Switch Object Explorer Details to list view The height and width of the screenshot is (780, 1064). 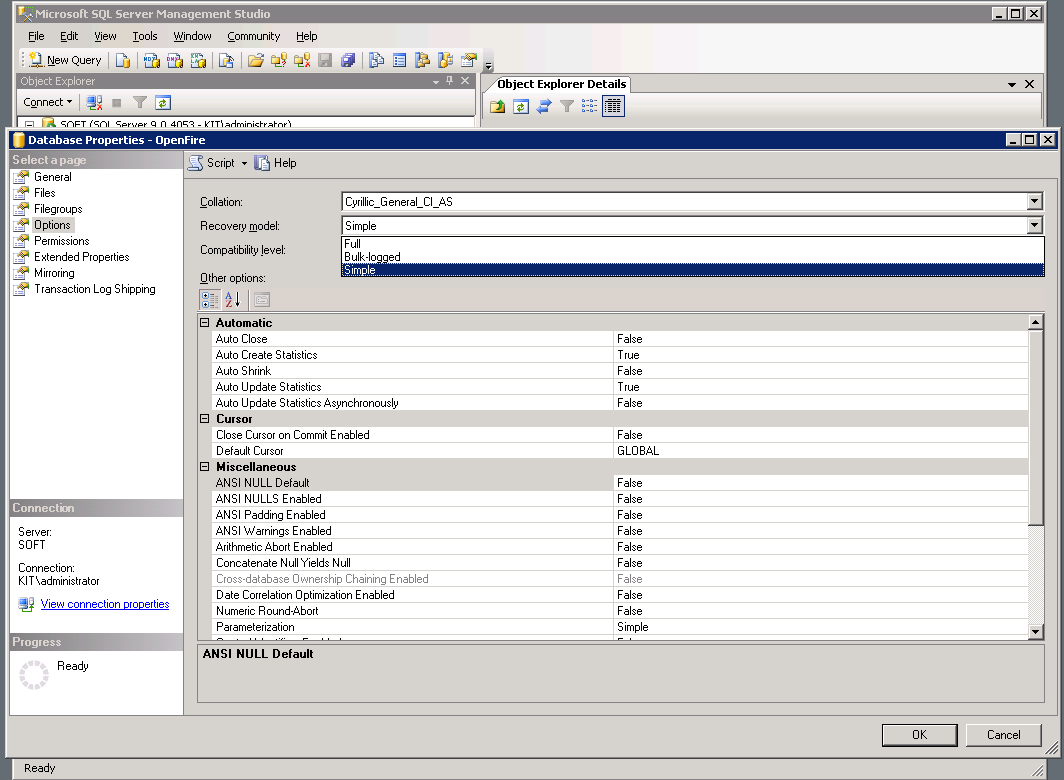(590, 107)
